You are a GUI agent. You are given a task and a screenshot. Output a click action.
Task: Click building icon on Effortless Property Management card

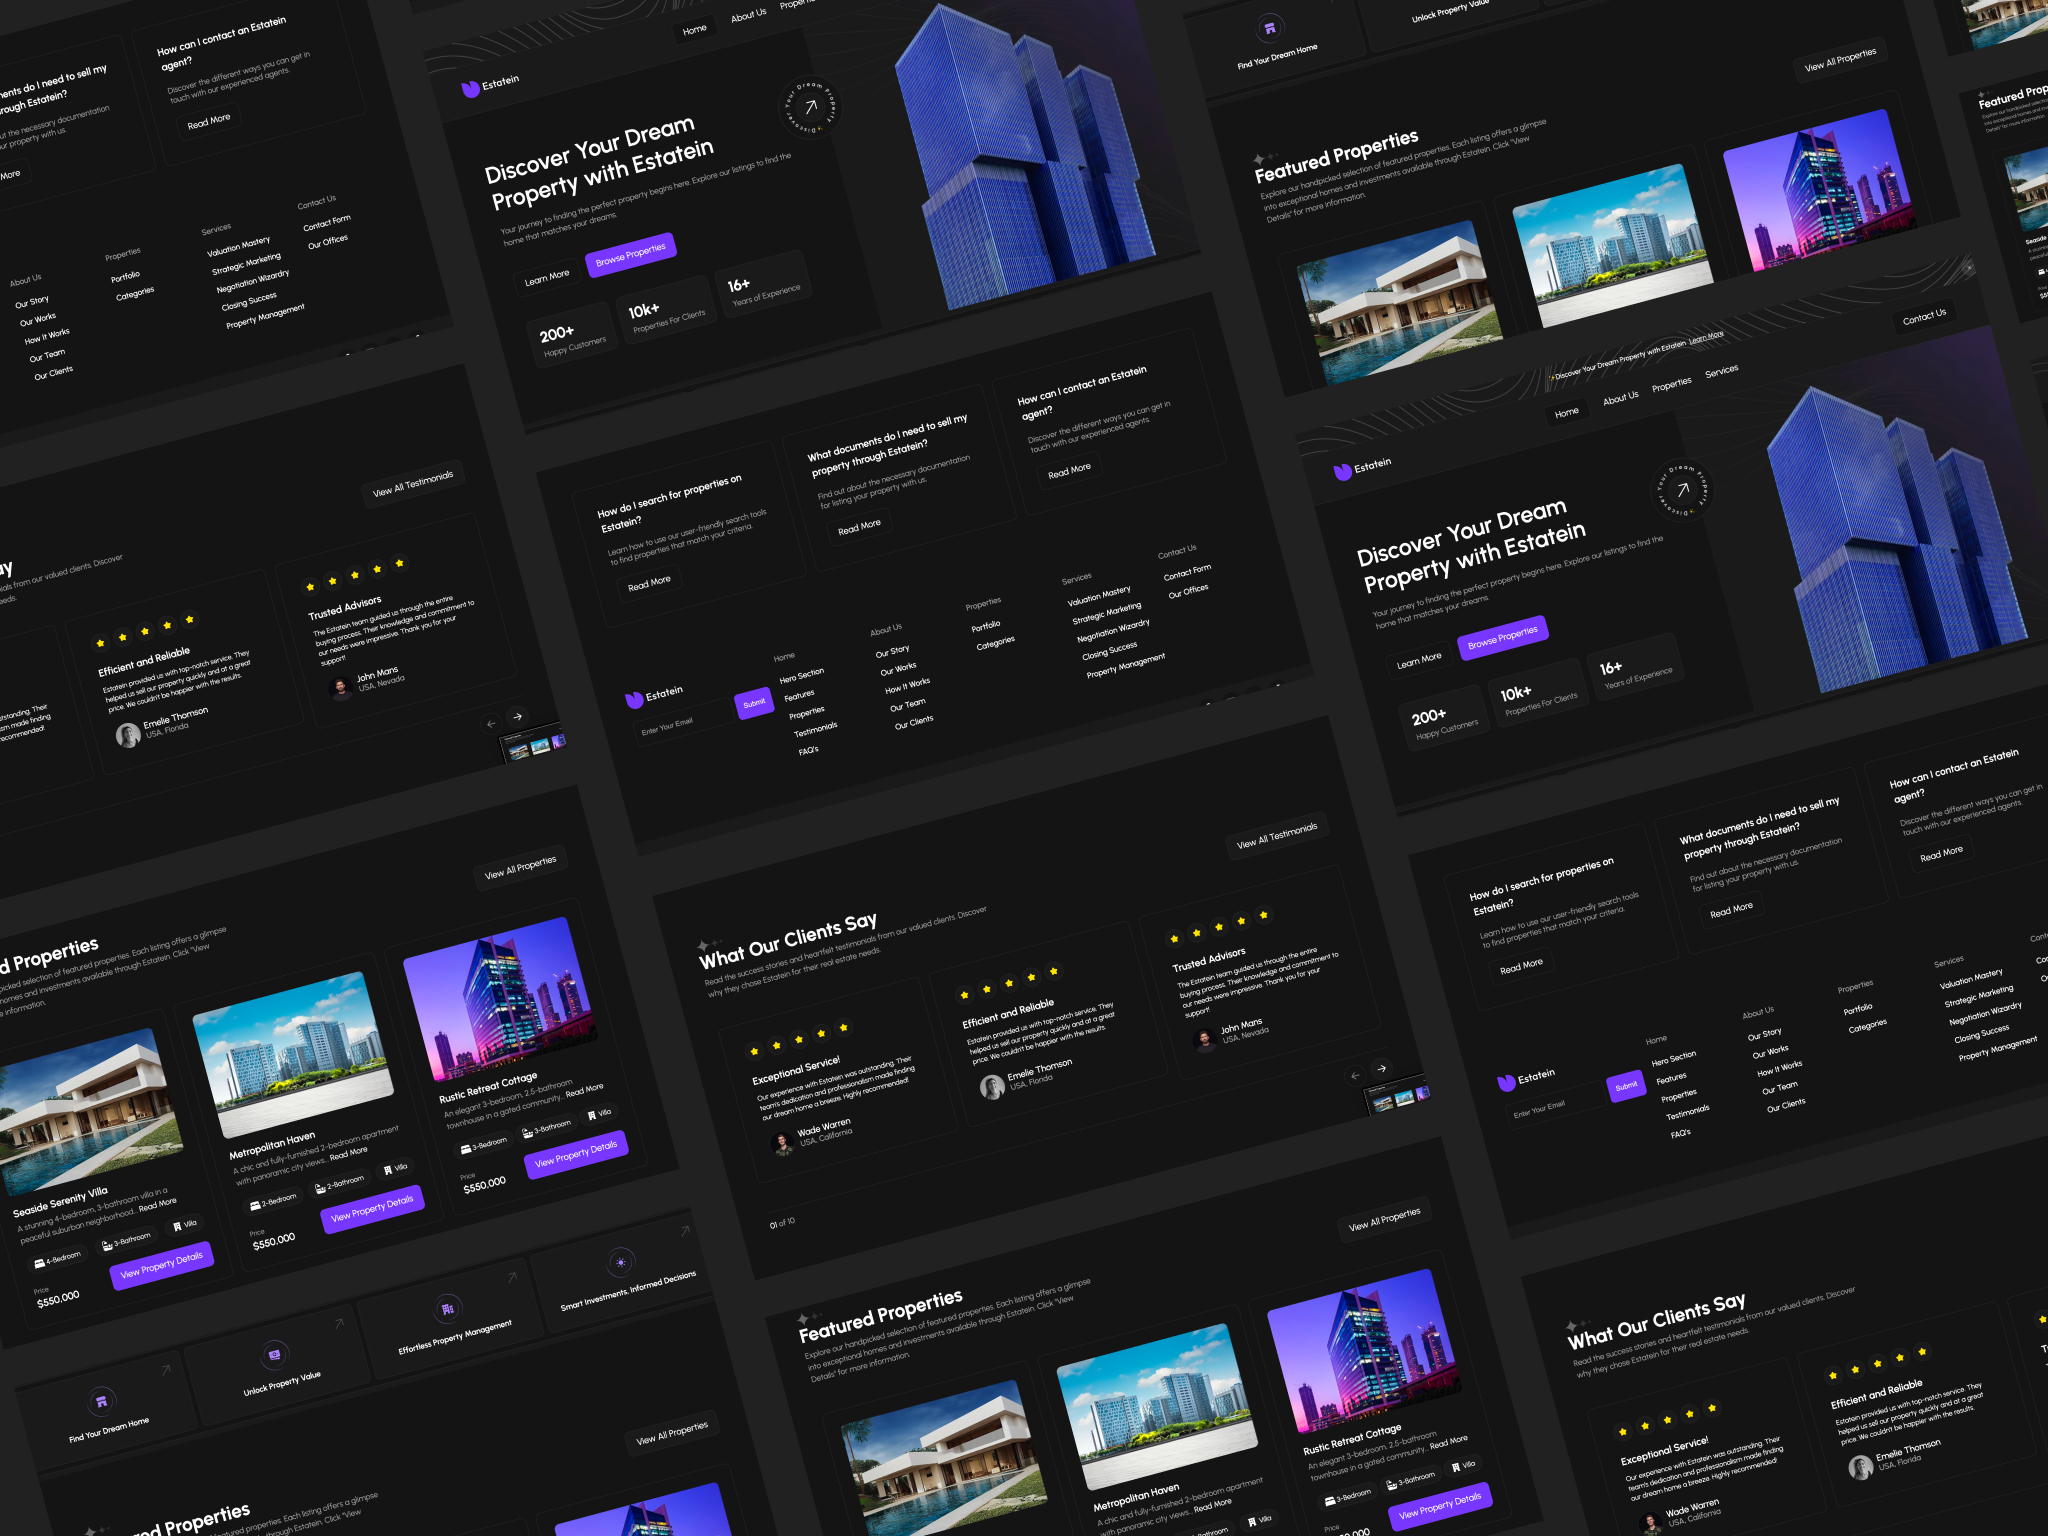[x=447, y=1308]
